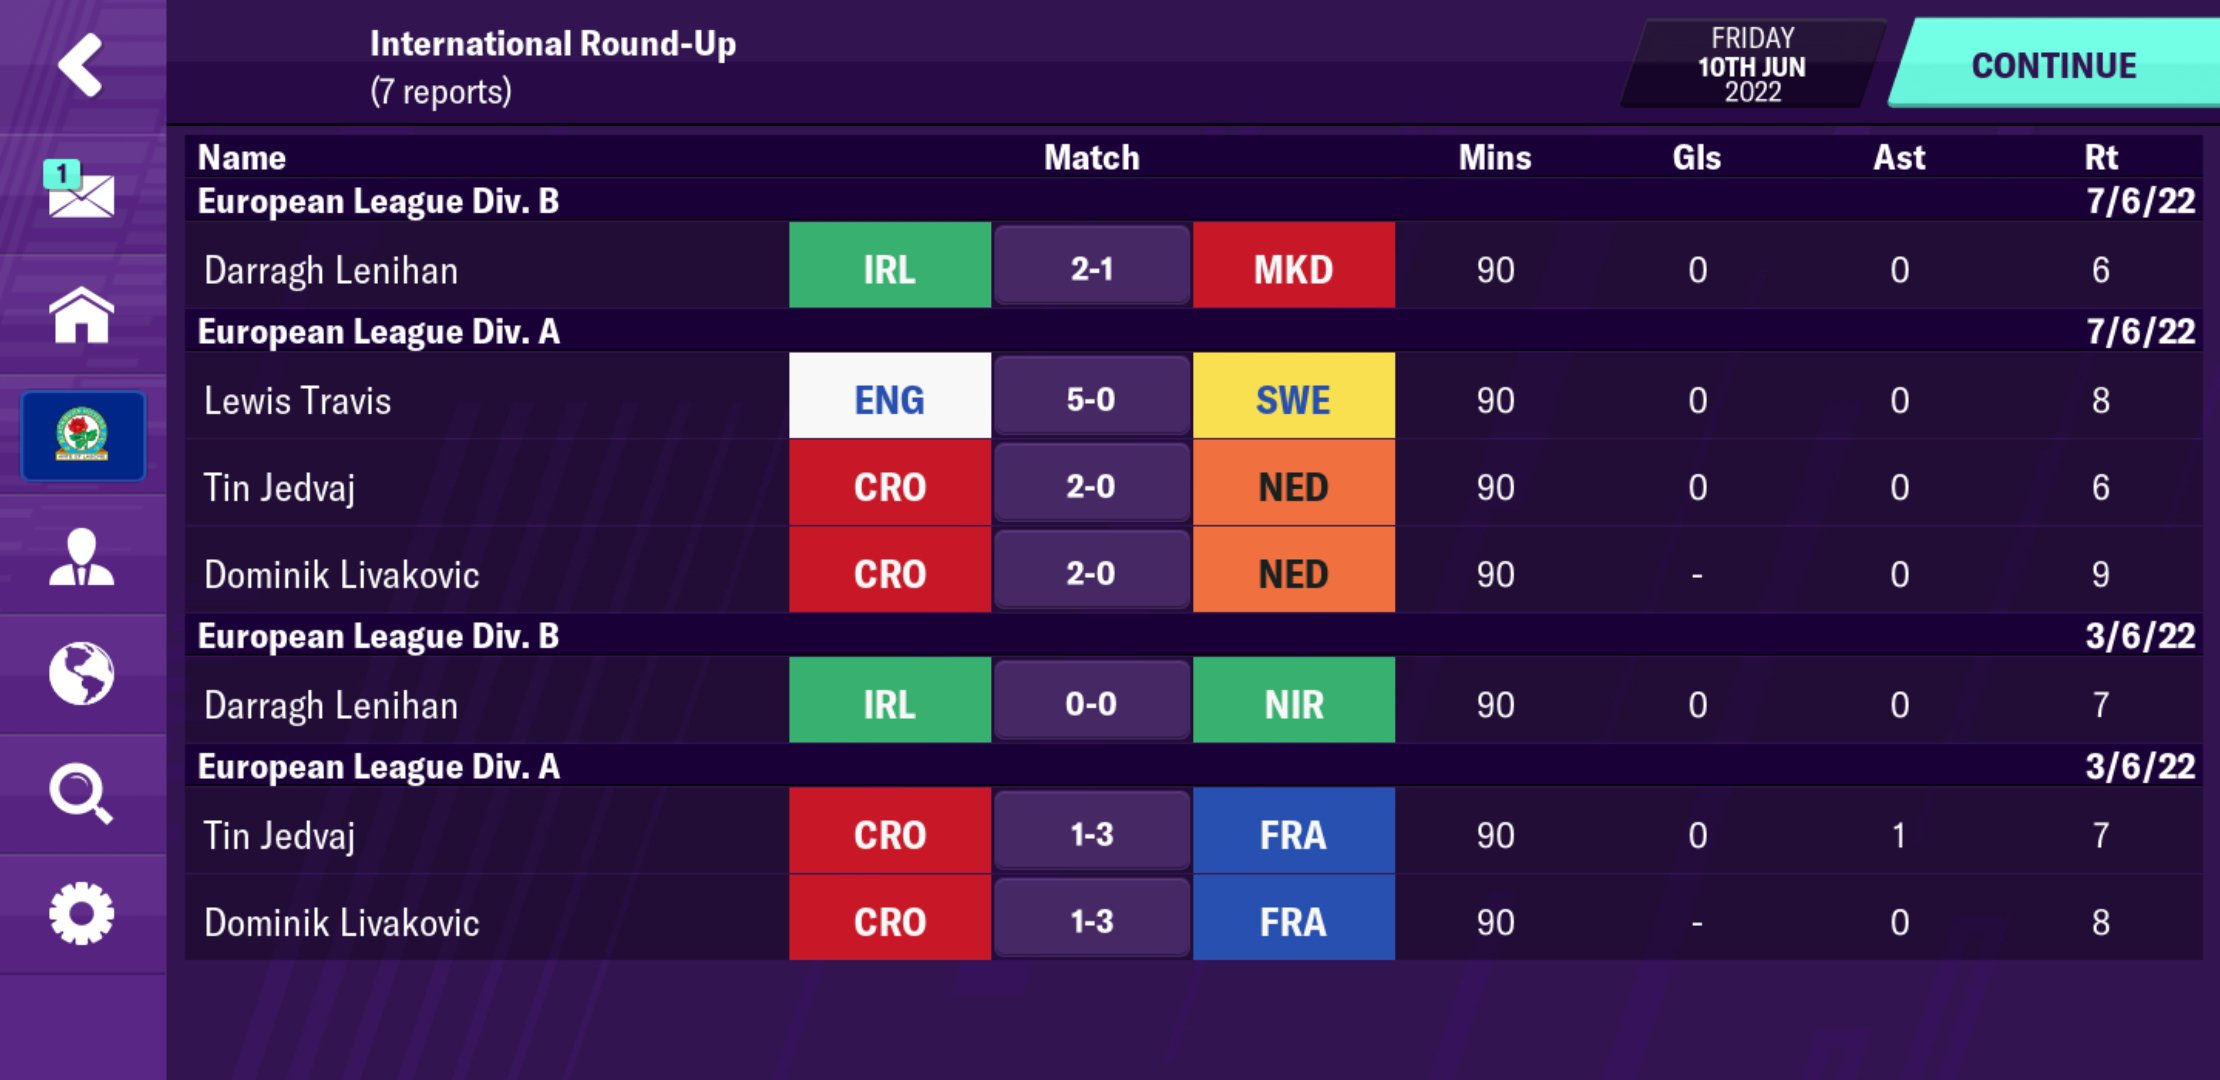Sort by the Rt column header
This screenshot has width=2220, height=1080.
click(2100, 157)
